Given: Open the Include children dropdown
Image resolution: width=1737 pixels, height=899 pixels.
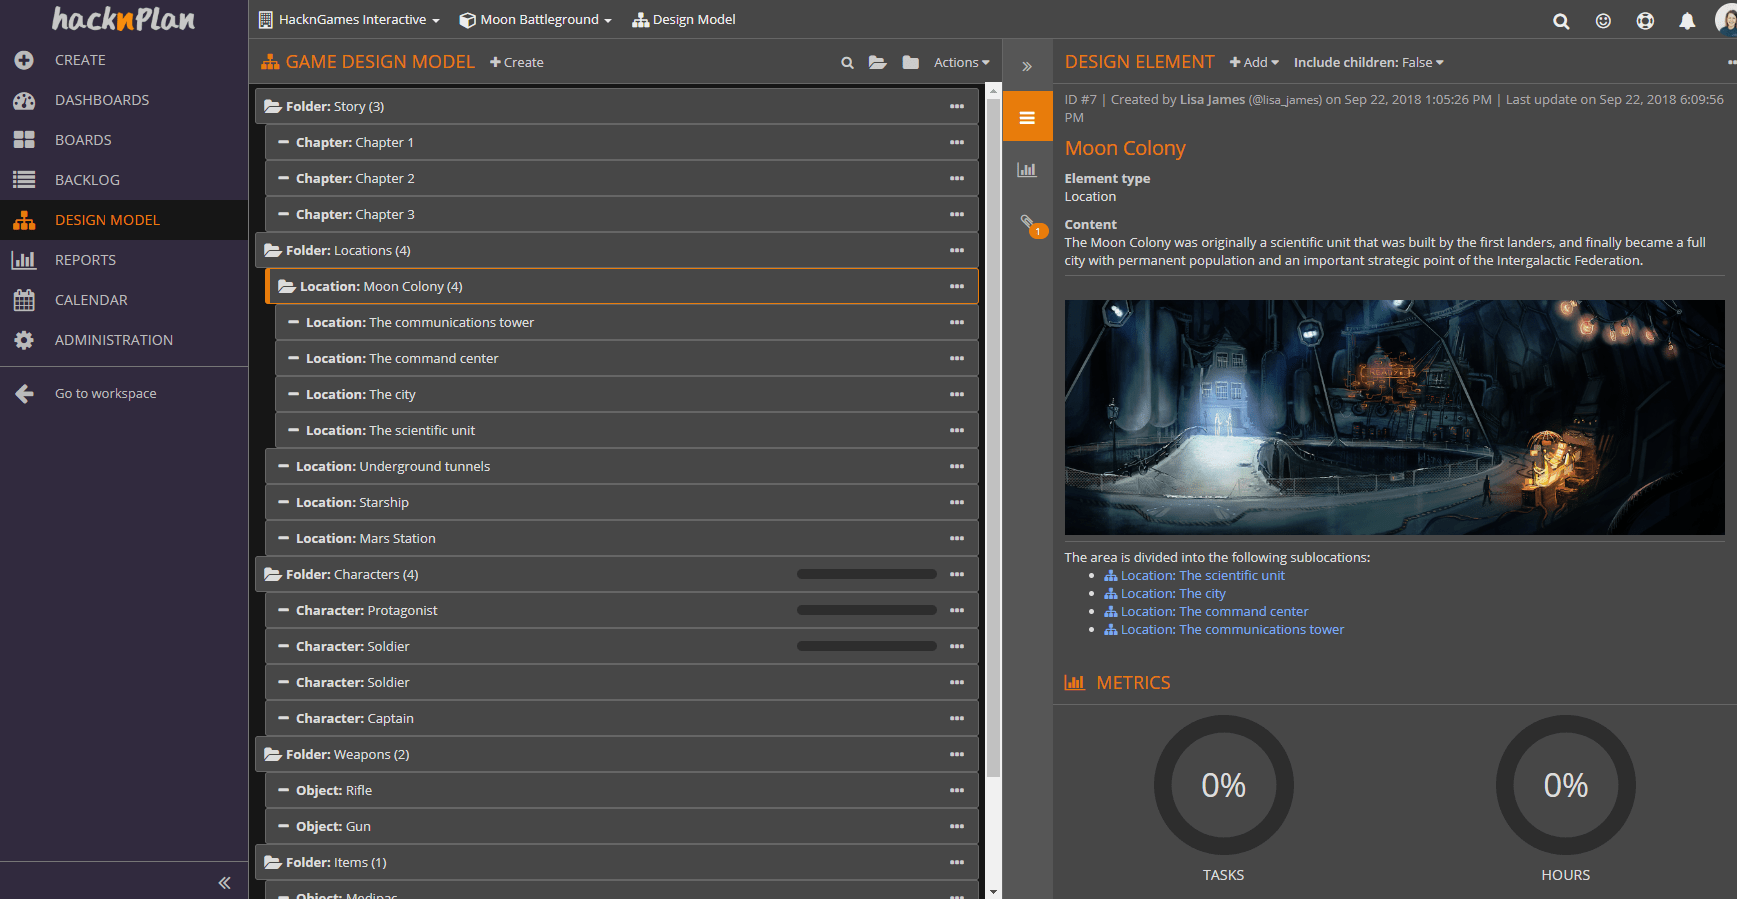Looking at the screenshot, I should pos(1368,63).
